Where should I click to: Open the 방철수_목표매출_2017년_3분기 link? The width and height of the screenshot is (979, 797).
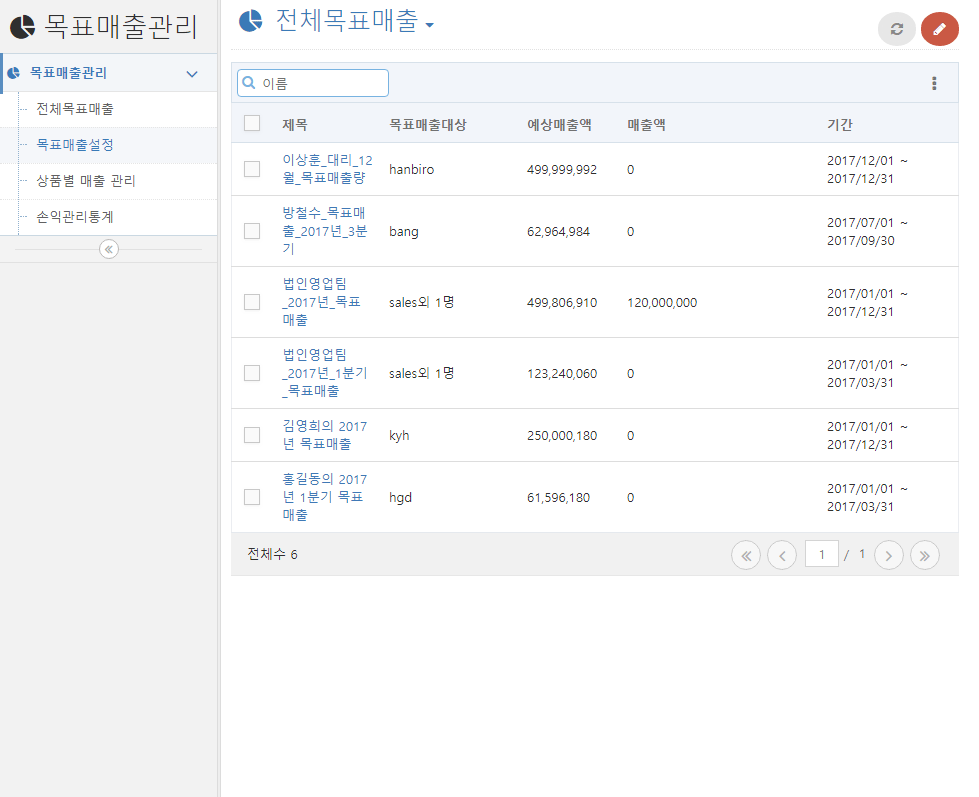point(325,231)
